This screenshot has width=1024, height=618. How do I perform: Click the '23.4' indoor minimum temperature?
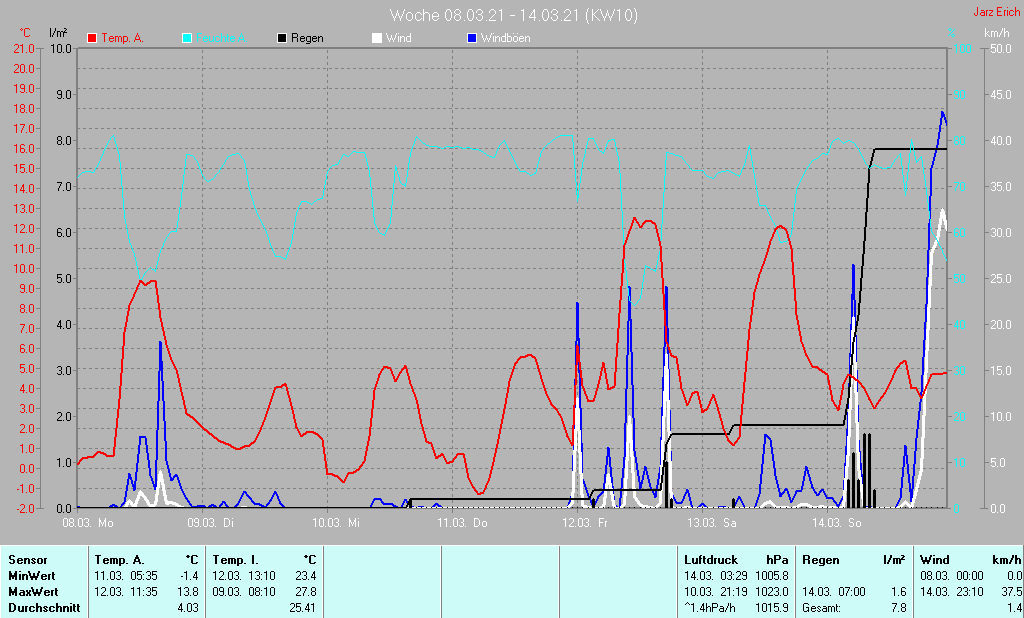[306, 576]
